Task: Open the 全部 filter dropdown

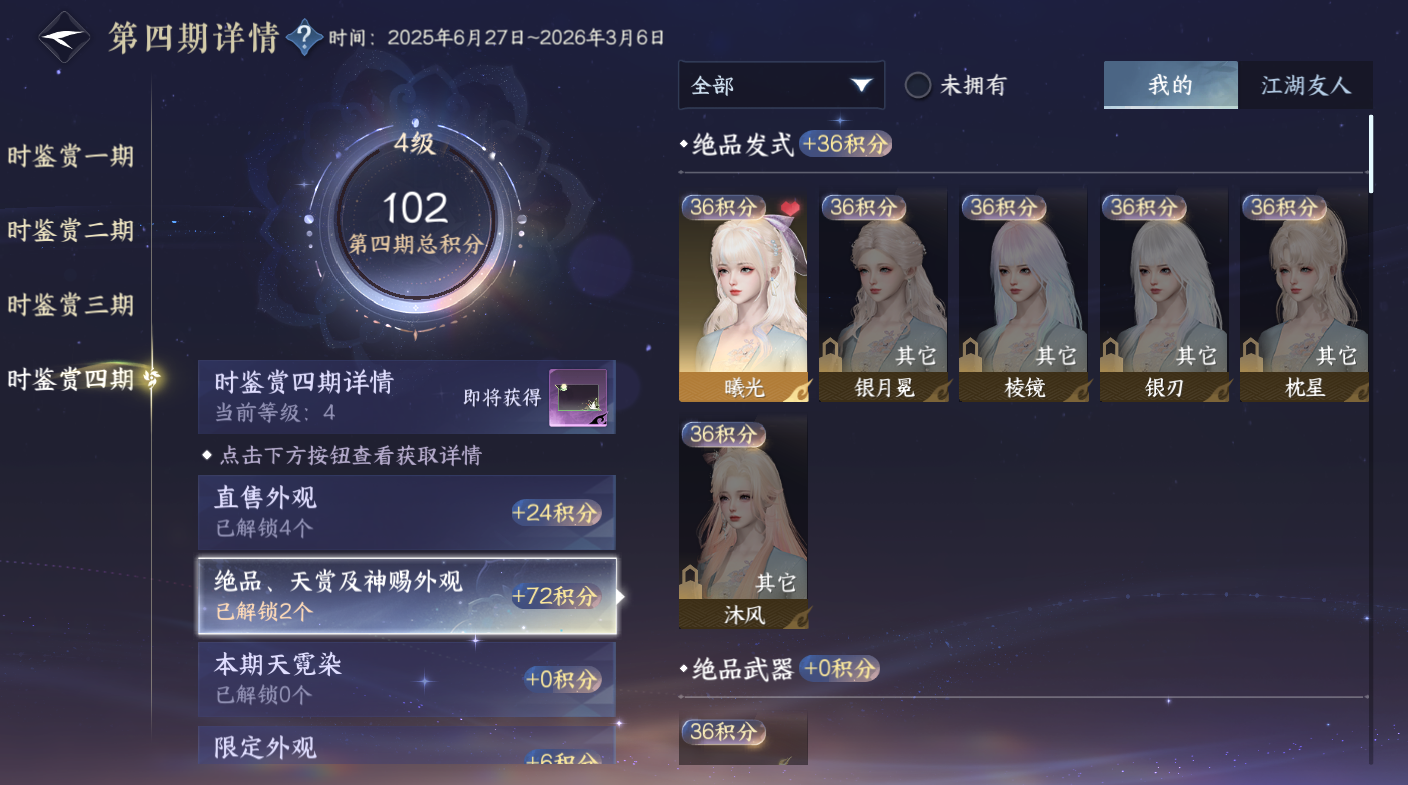Action: 781,85
